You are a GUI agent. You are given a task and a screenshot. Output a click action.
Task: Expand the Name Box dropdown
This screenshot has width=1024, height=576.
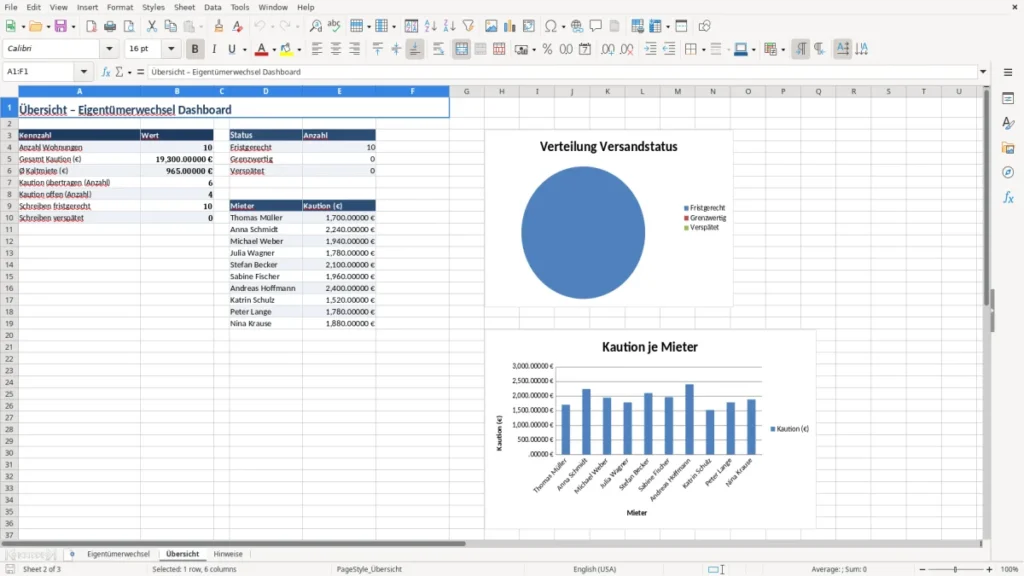[x=84, y=72]
